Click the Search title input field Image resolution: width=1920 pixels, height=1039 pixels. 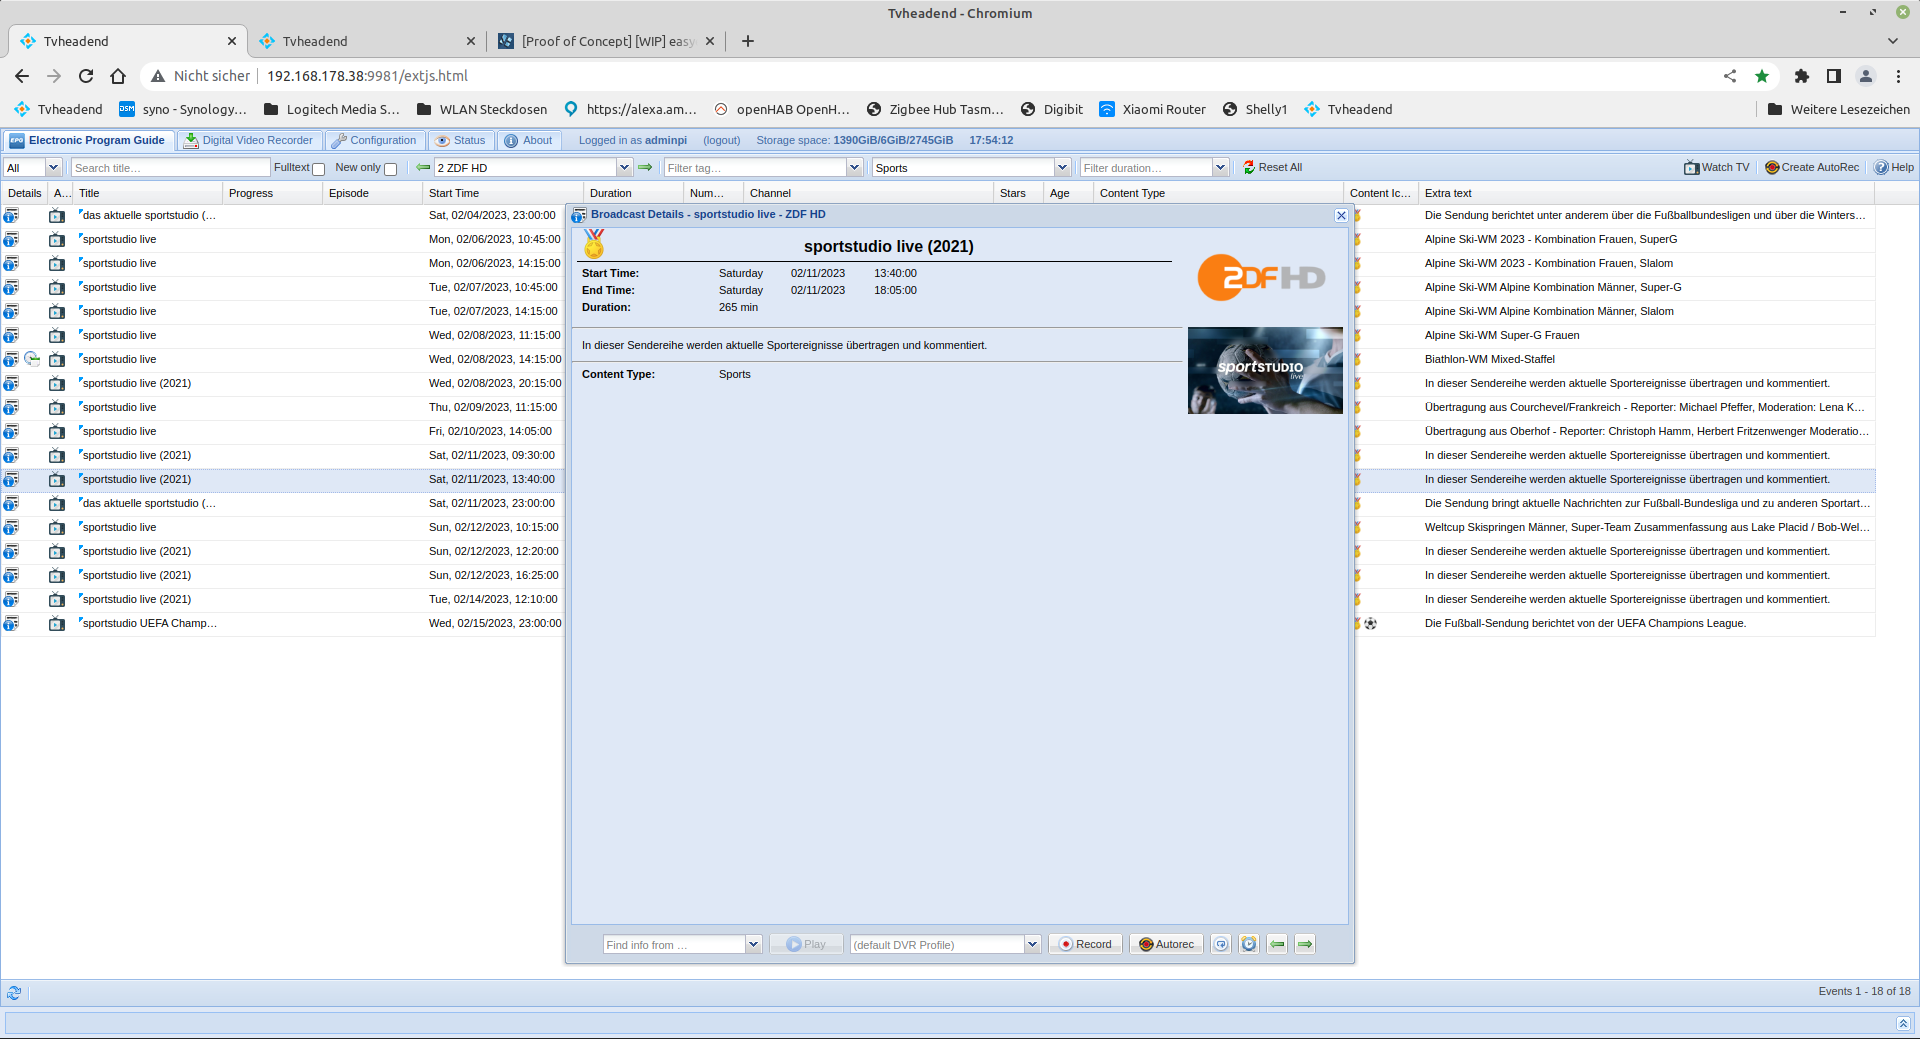click(171, 168)
